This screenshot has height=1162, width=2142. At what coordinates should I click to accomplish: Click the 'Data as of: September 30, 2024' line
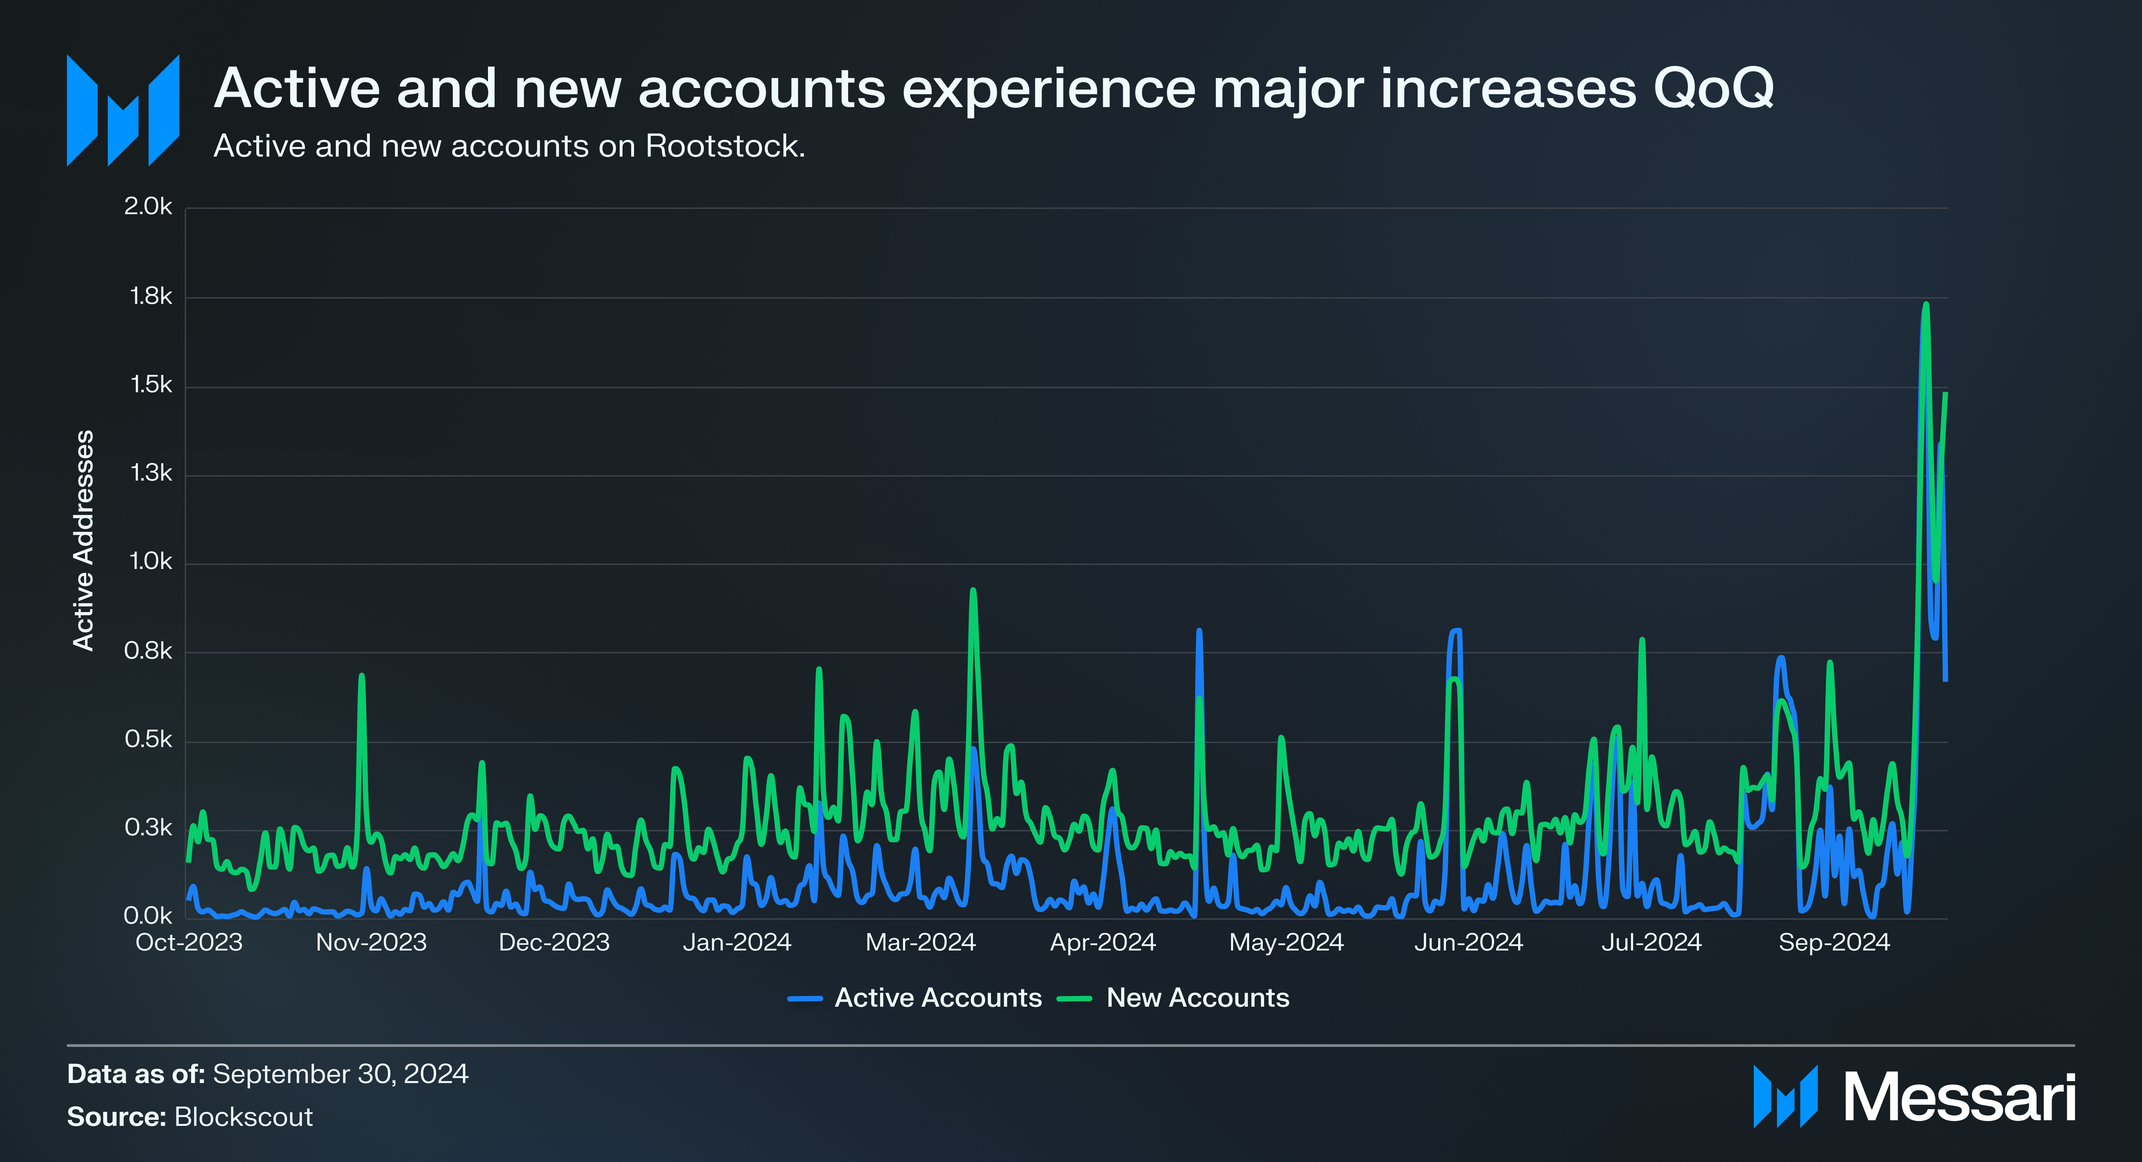coord(267,1074)
